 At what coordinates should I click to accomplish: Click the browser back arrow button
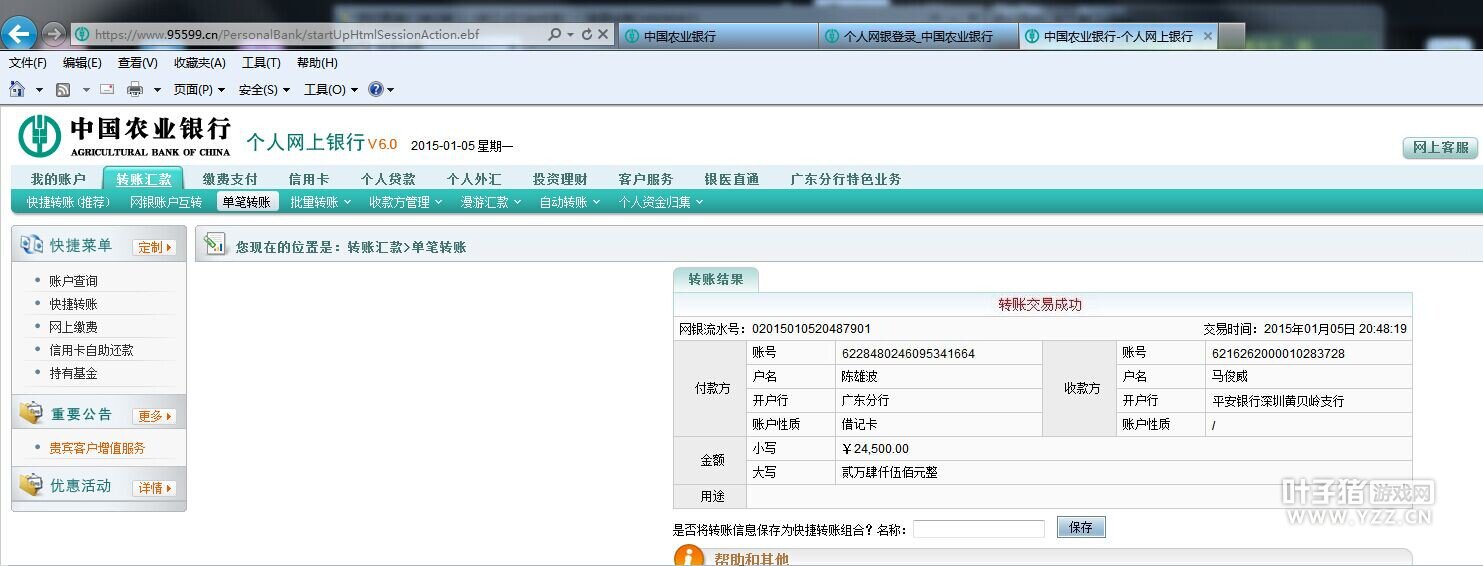click(20, 33)
